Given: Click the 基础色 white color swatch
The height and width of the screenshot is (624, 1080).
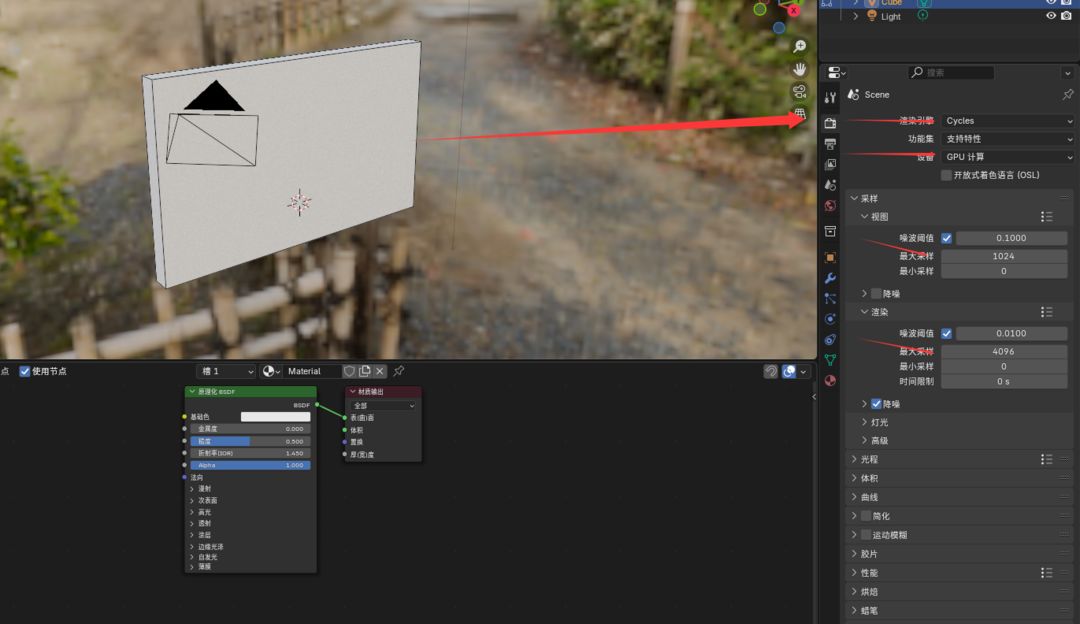Looking at the screenshot, I should coord(276,417).
